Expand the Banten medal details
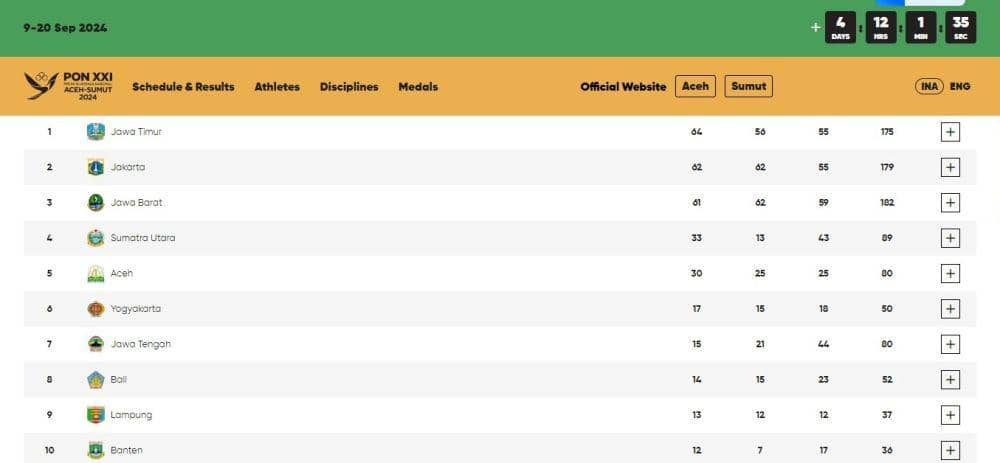 950,450
